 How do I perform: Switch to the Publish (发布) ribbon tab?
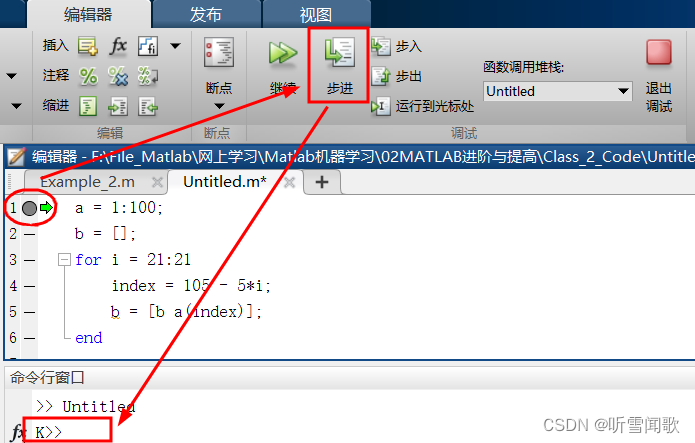[x=206, y=15]
